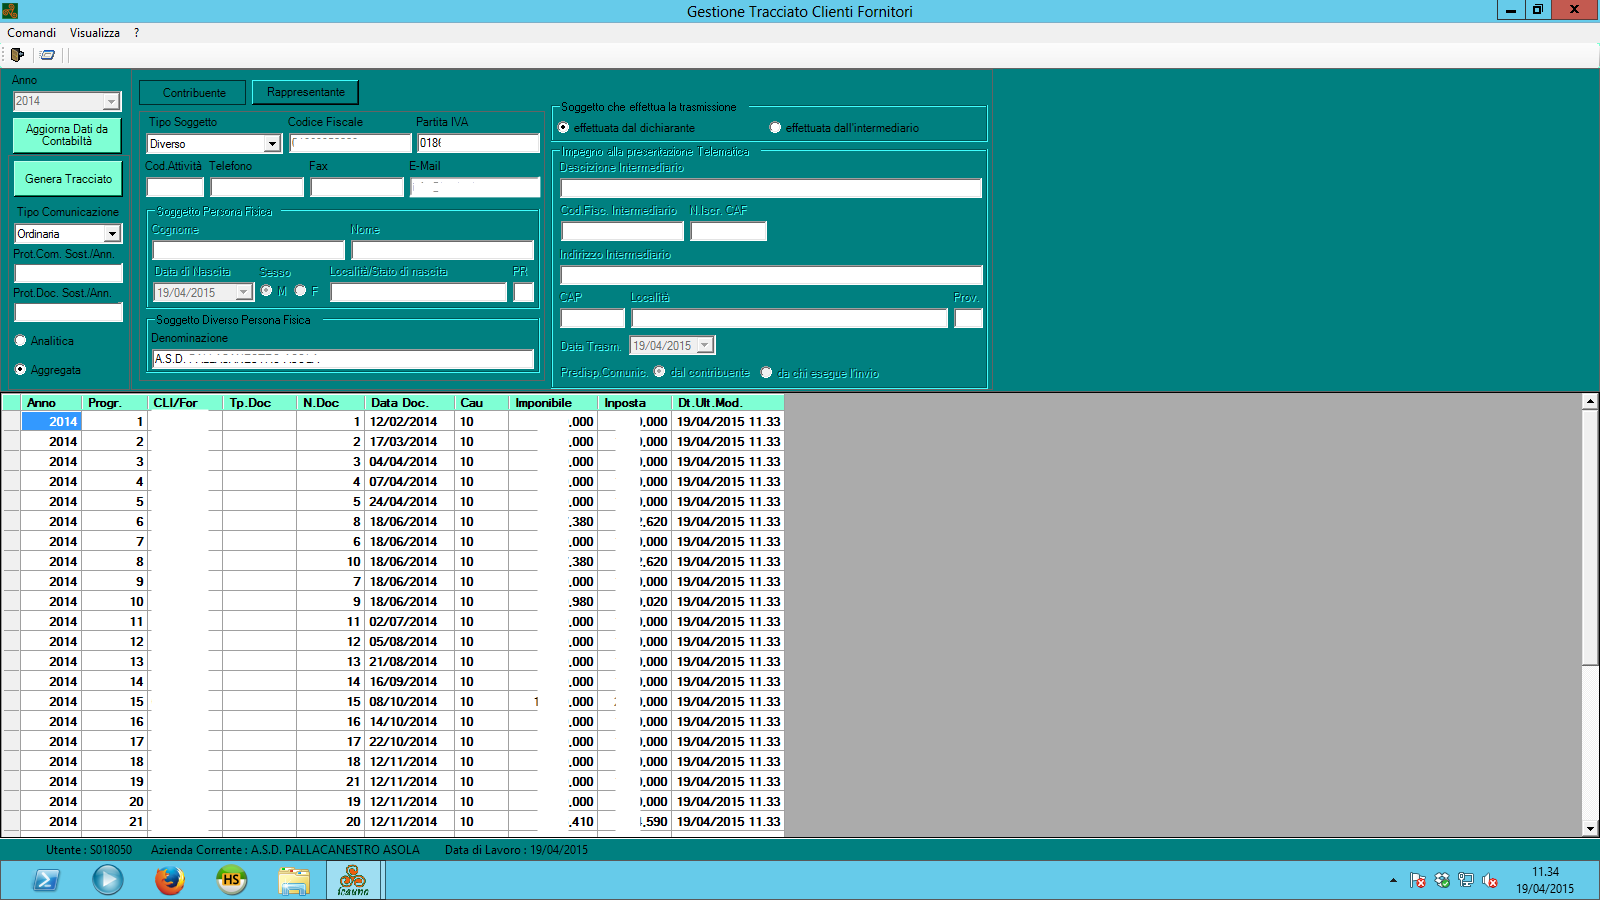Image resolution: width=1600 pixels, height=900 pixels.
Task: Open the Dropbox tray icon
Action: coord(1442,880)
